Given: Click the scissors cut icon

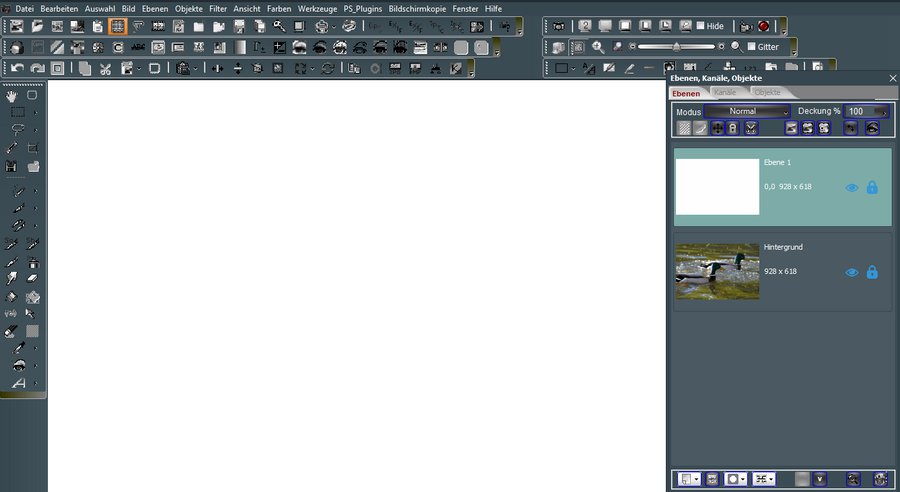Looking at the screenshot, I should pyautogui.click(x=105, y=68).
